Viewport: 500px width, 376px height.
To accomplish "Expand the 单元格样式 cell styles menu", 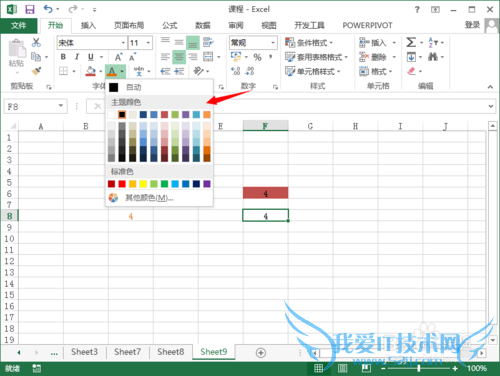I will pos(313,71).
